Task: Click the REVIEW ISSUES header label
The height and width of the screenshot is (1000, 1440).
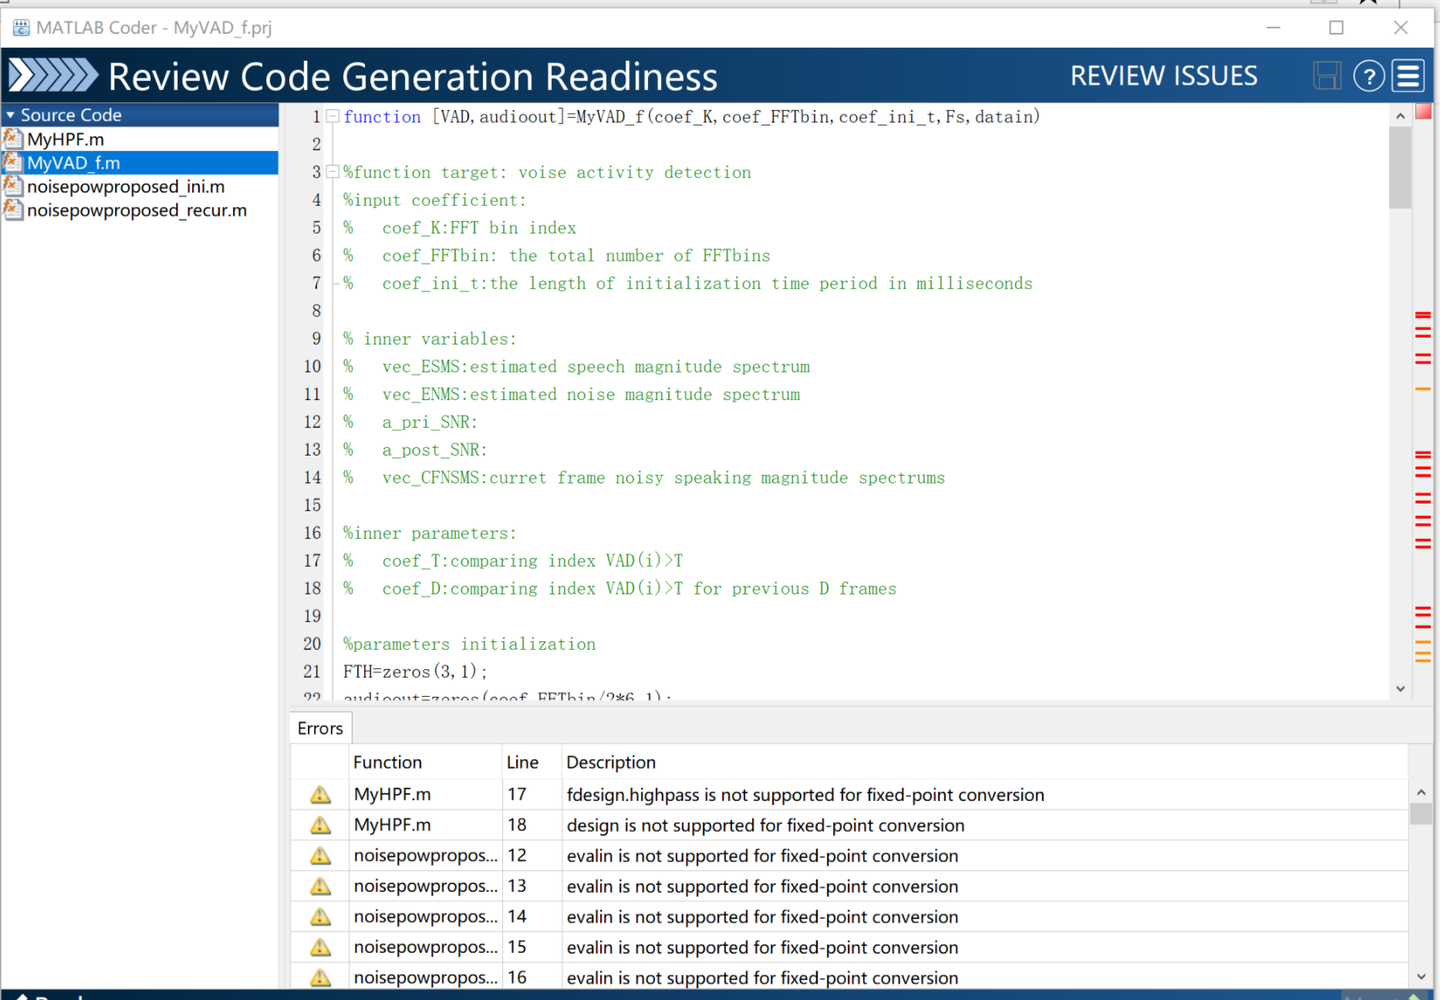Action: click(x=1163, y=76)
